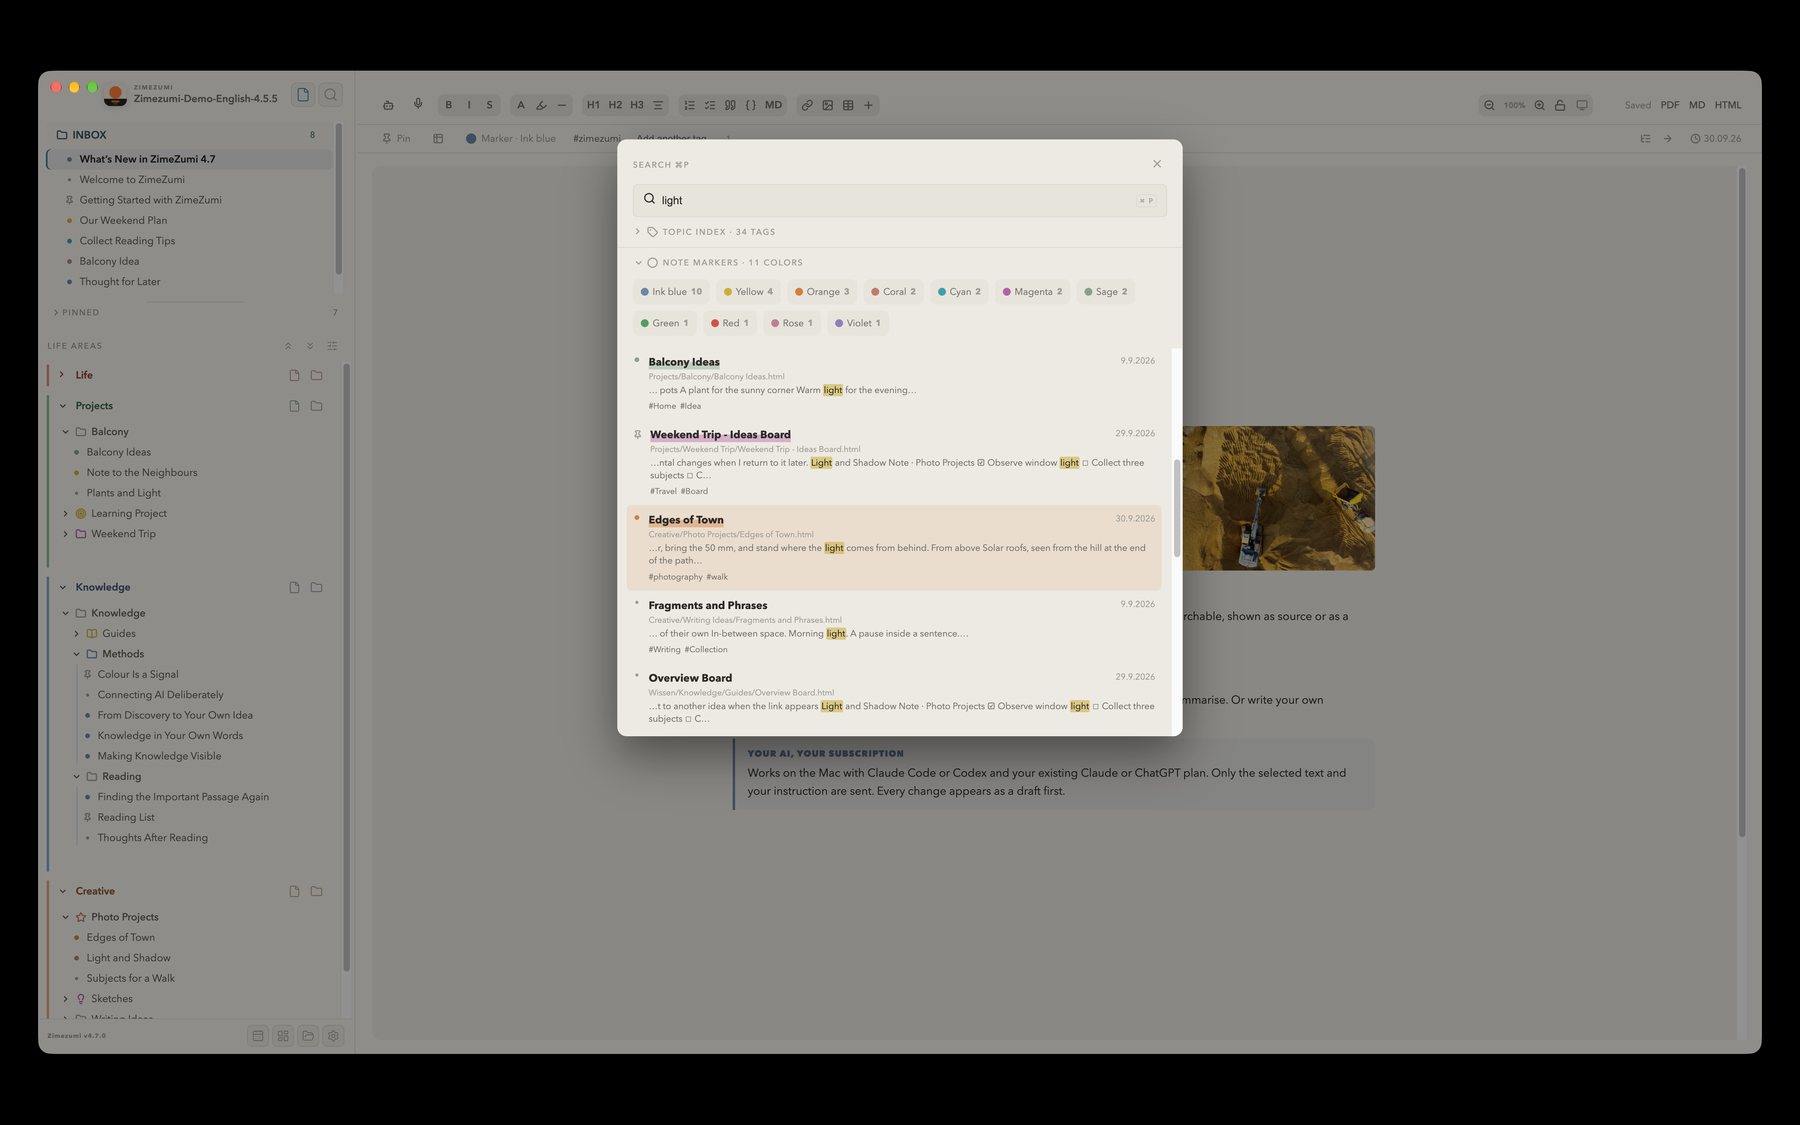Viewport: 1800px width, 1125px height.
Task: Select the highlighter pen tool
Action: click(x=541, y=105)
